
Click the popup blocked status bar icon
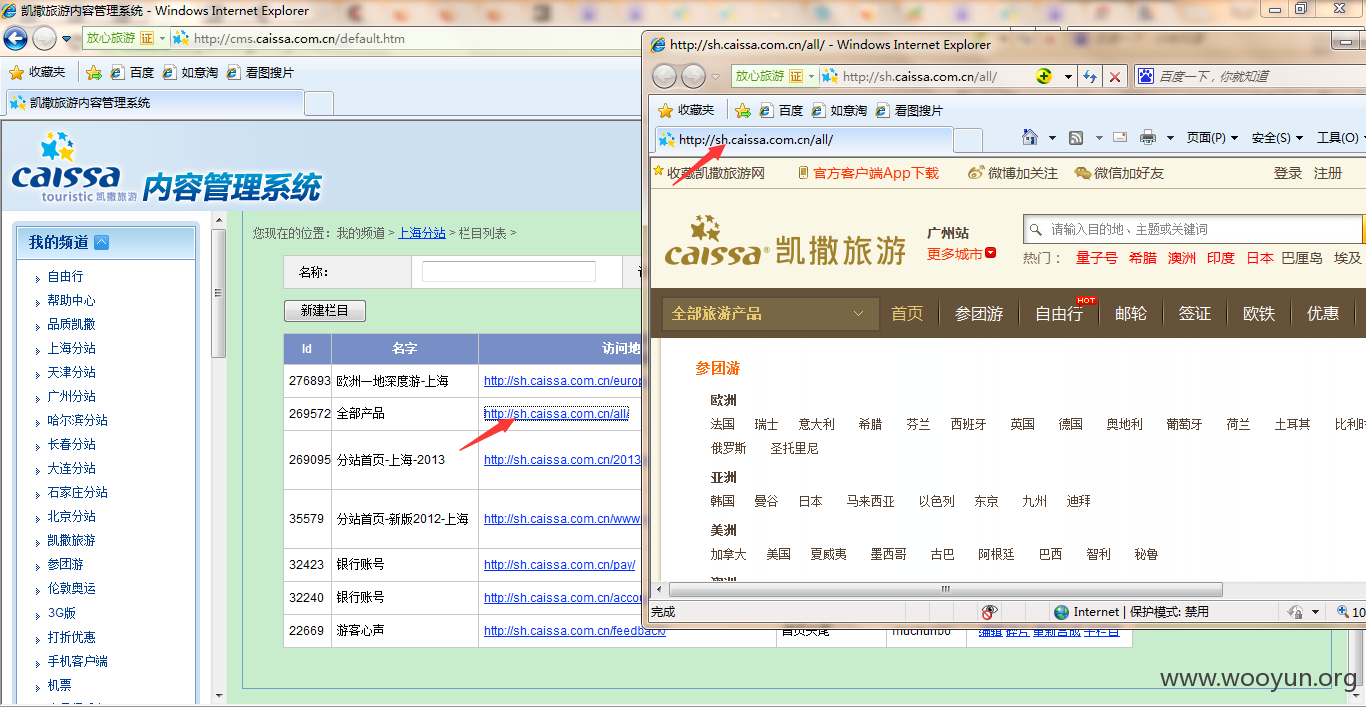(990, 612)
